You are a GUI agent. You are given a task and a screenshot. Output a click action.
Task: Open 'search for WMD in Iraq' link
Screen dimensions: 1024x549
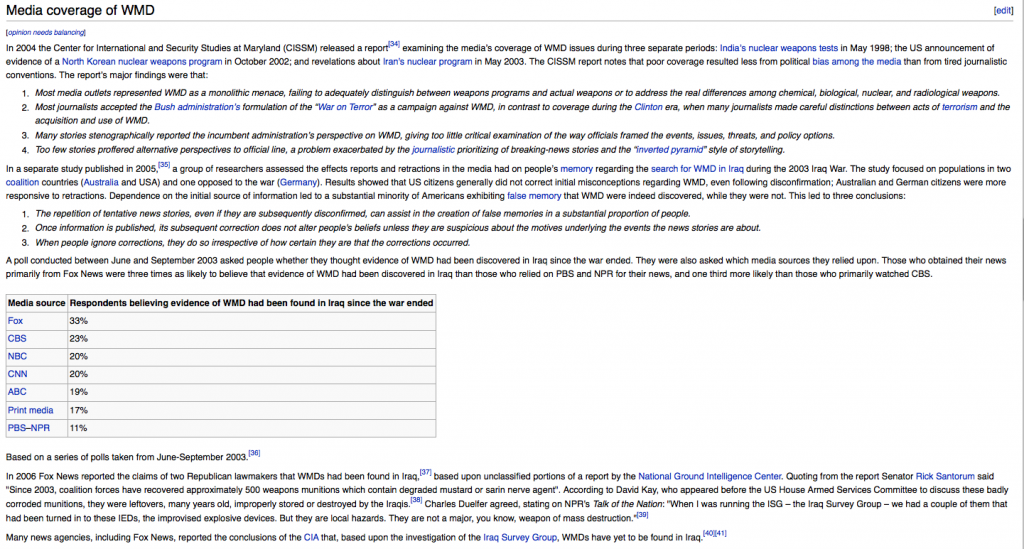[697, 169]
